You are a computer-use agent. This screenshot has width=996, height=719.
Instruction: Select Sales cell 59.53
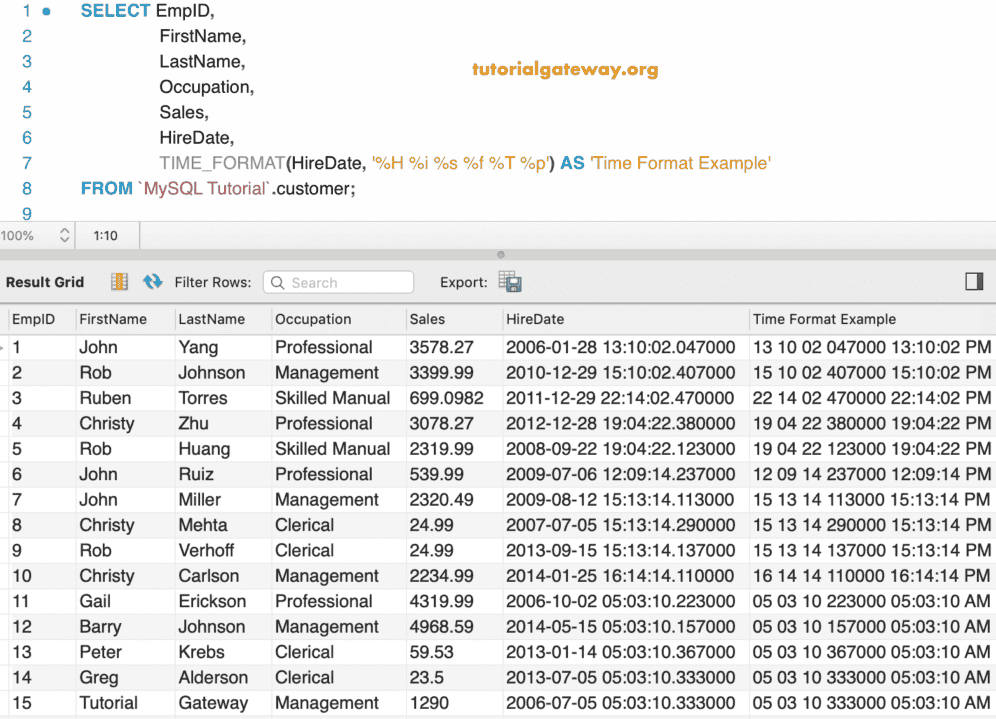pyautogui.click(x=431, y=652)
